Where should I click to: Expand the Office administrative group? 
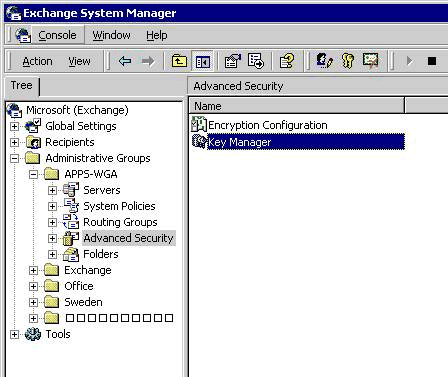[x=33, y=286]
